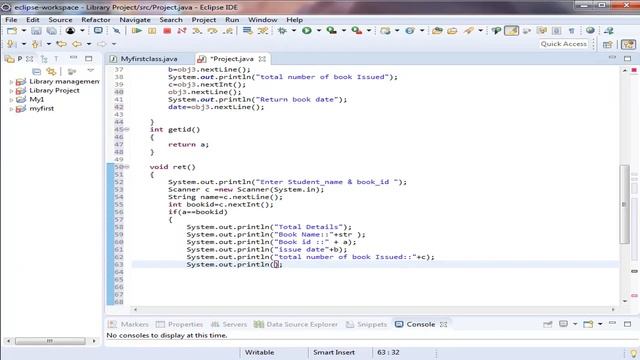The height and width of the screenshot is (360, 640).
Task: Open the Navigate menu
Action: tap(135, 20)
